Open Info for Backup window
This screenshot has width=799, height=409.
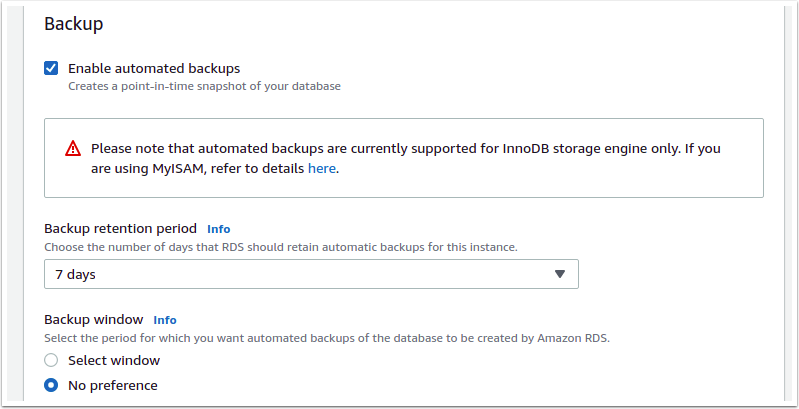pyautogui.click(x=165, y=320)
